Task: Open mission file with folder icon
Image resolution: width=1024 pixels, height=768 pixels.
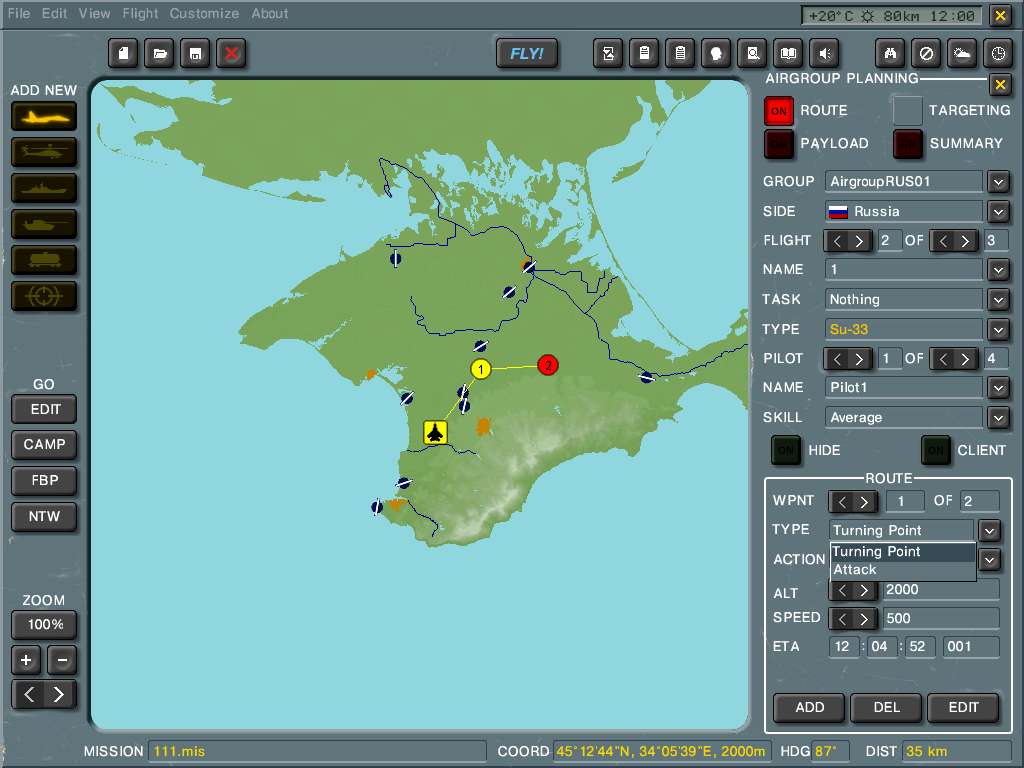Action: [x=159, y=53]
